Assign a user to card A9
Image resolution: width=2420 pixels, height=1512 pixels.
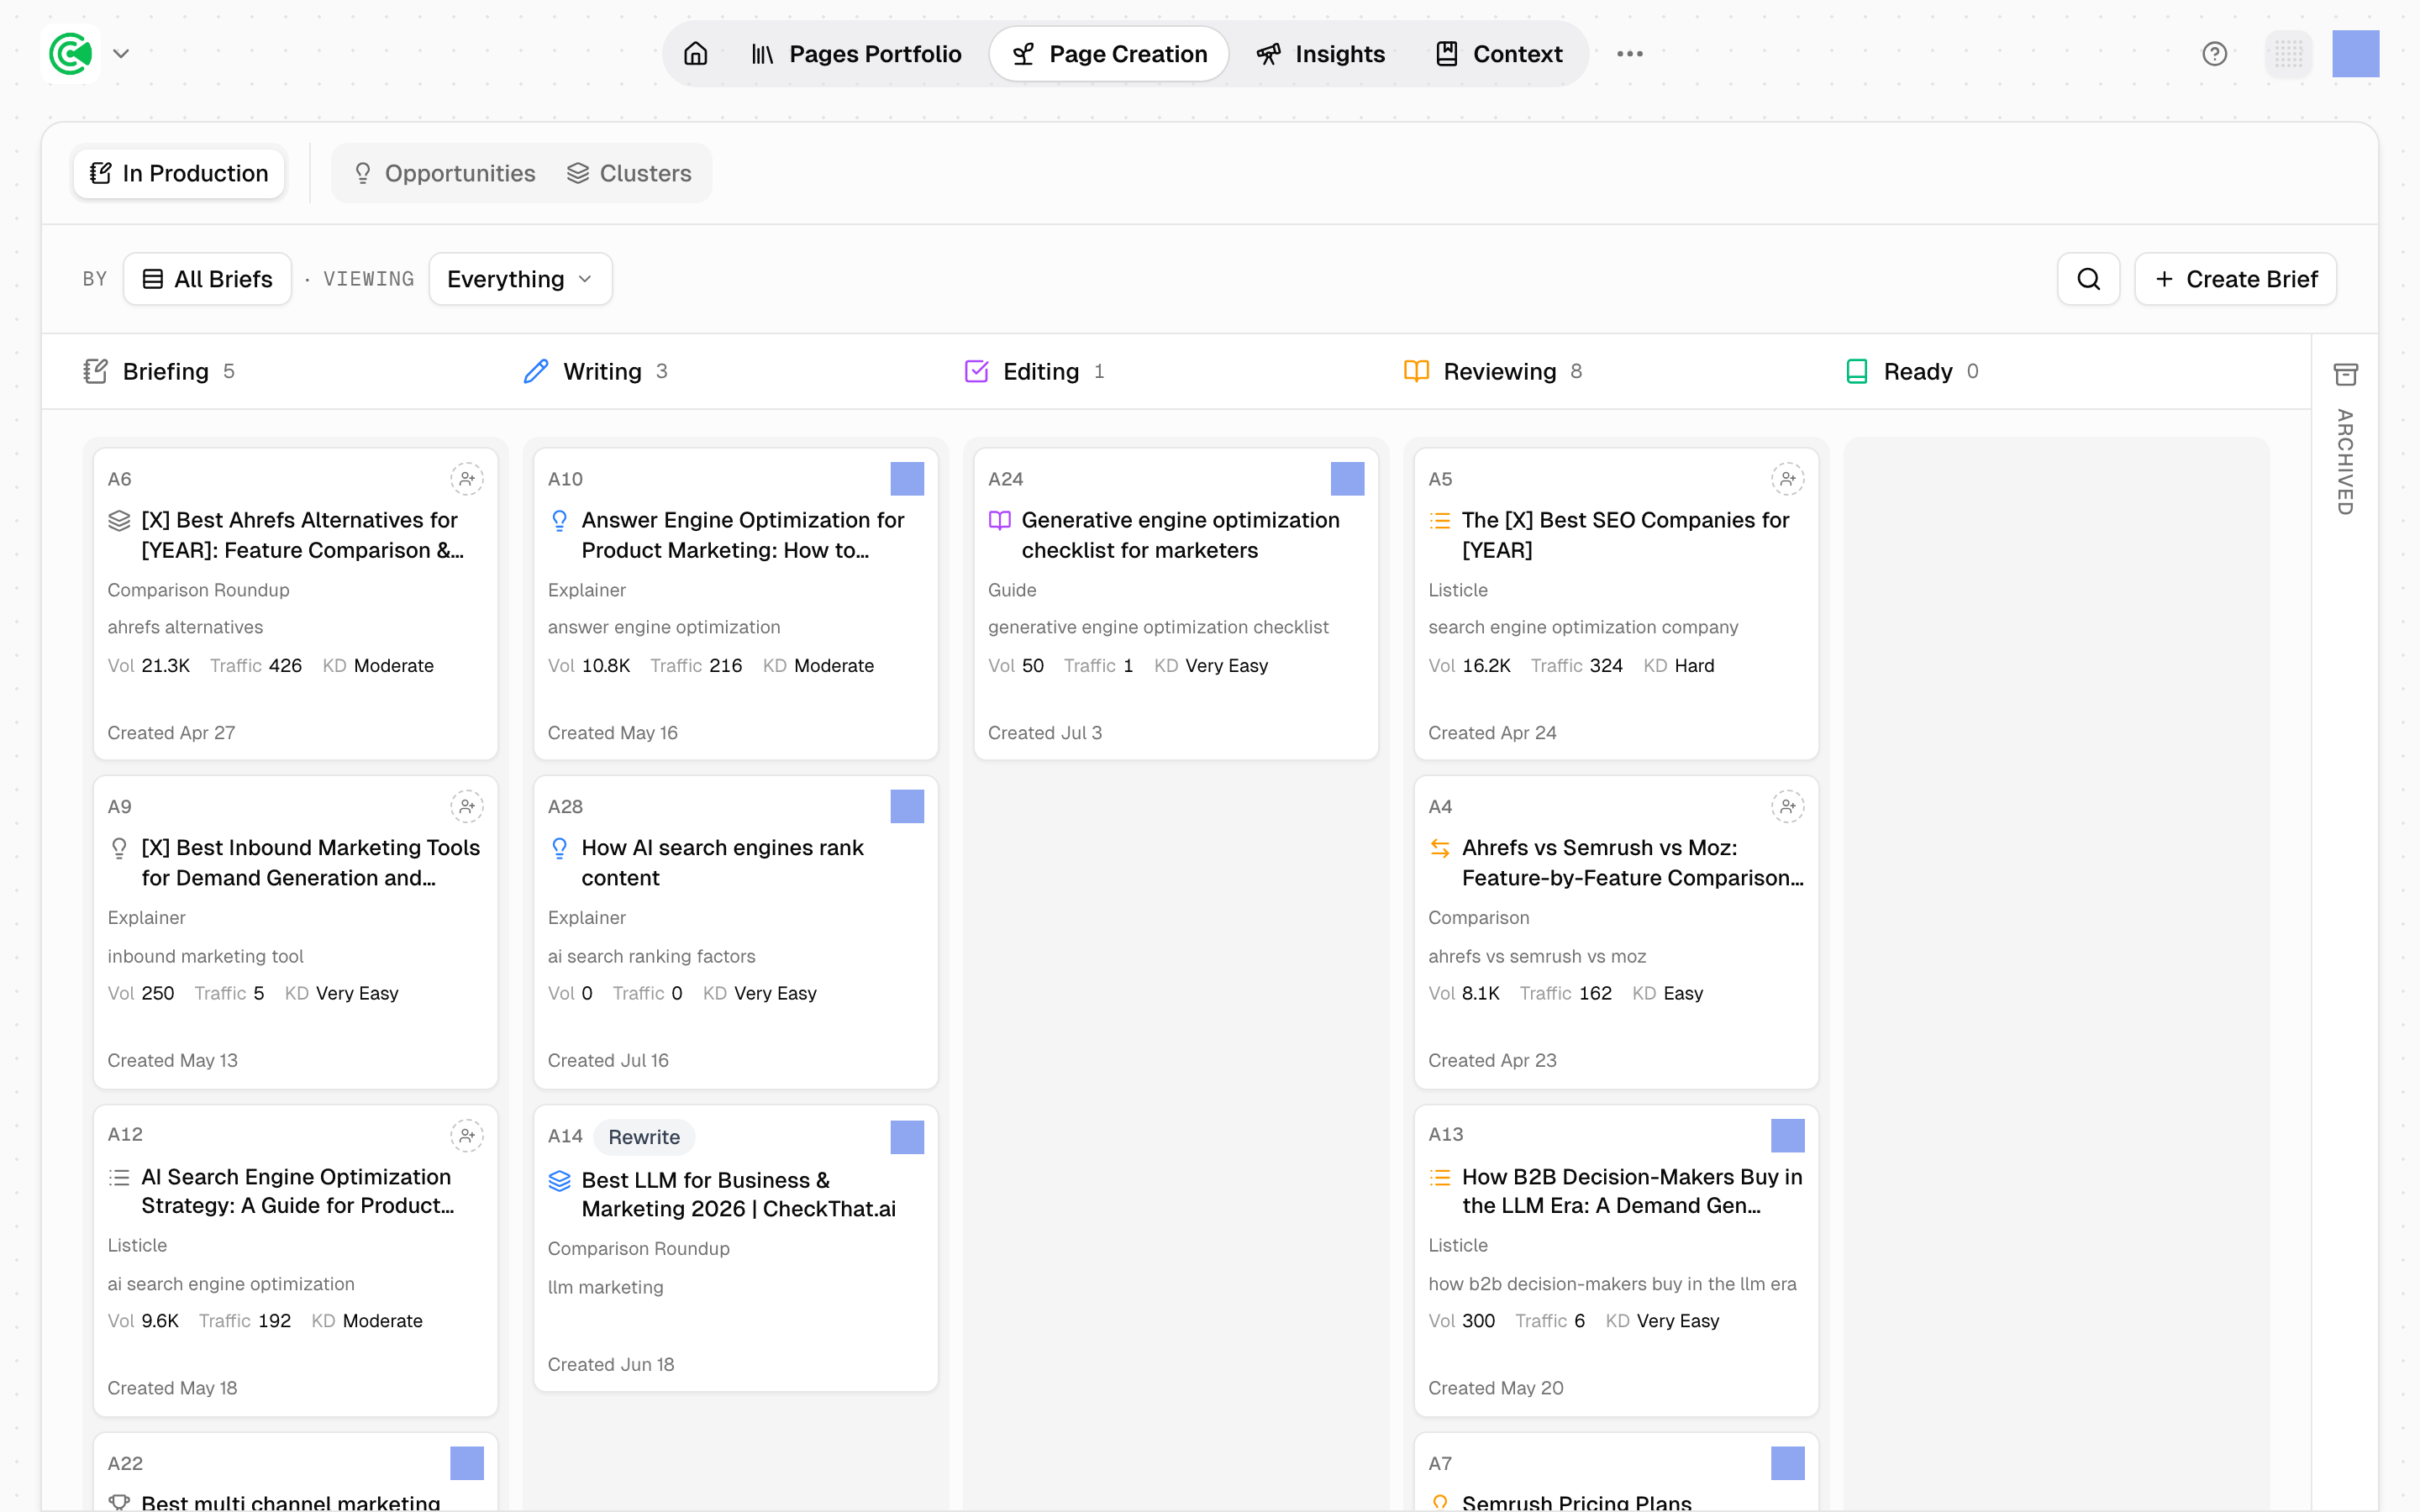(x=467, y=806)
